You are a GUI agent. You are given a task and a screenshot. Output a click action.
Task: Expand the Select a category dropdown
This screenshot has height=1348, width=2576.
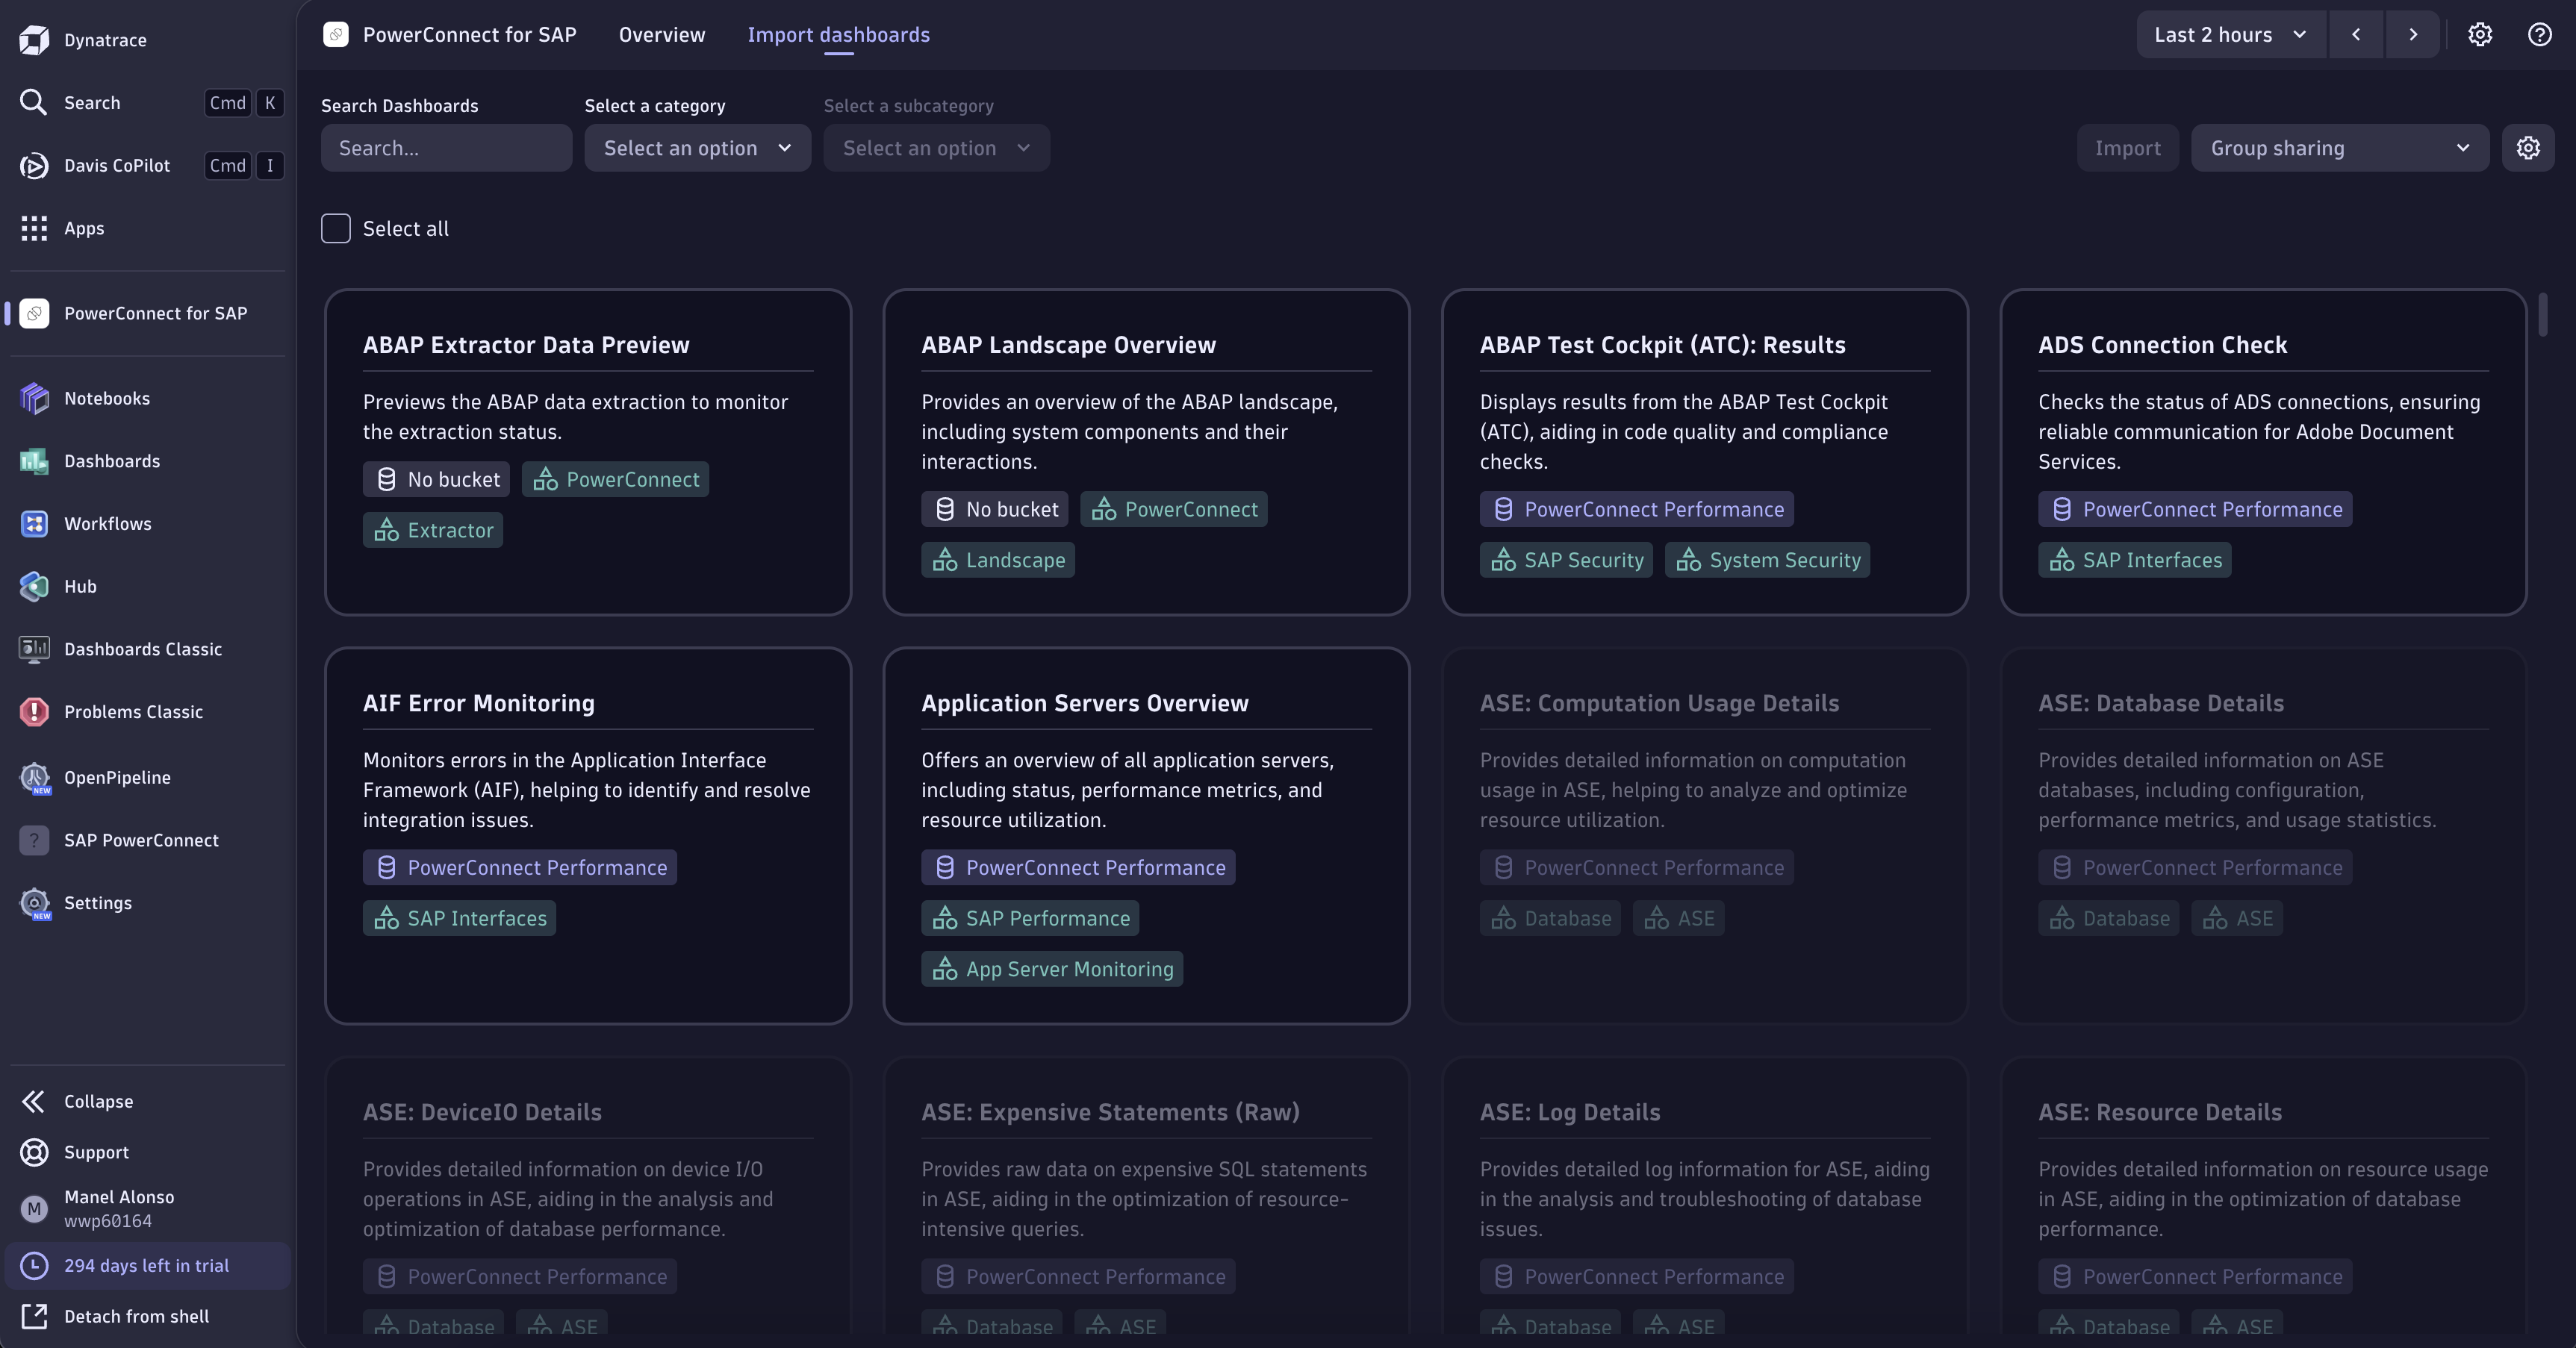[x=697, y=148]
